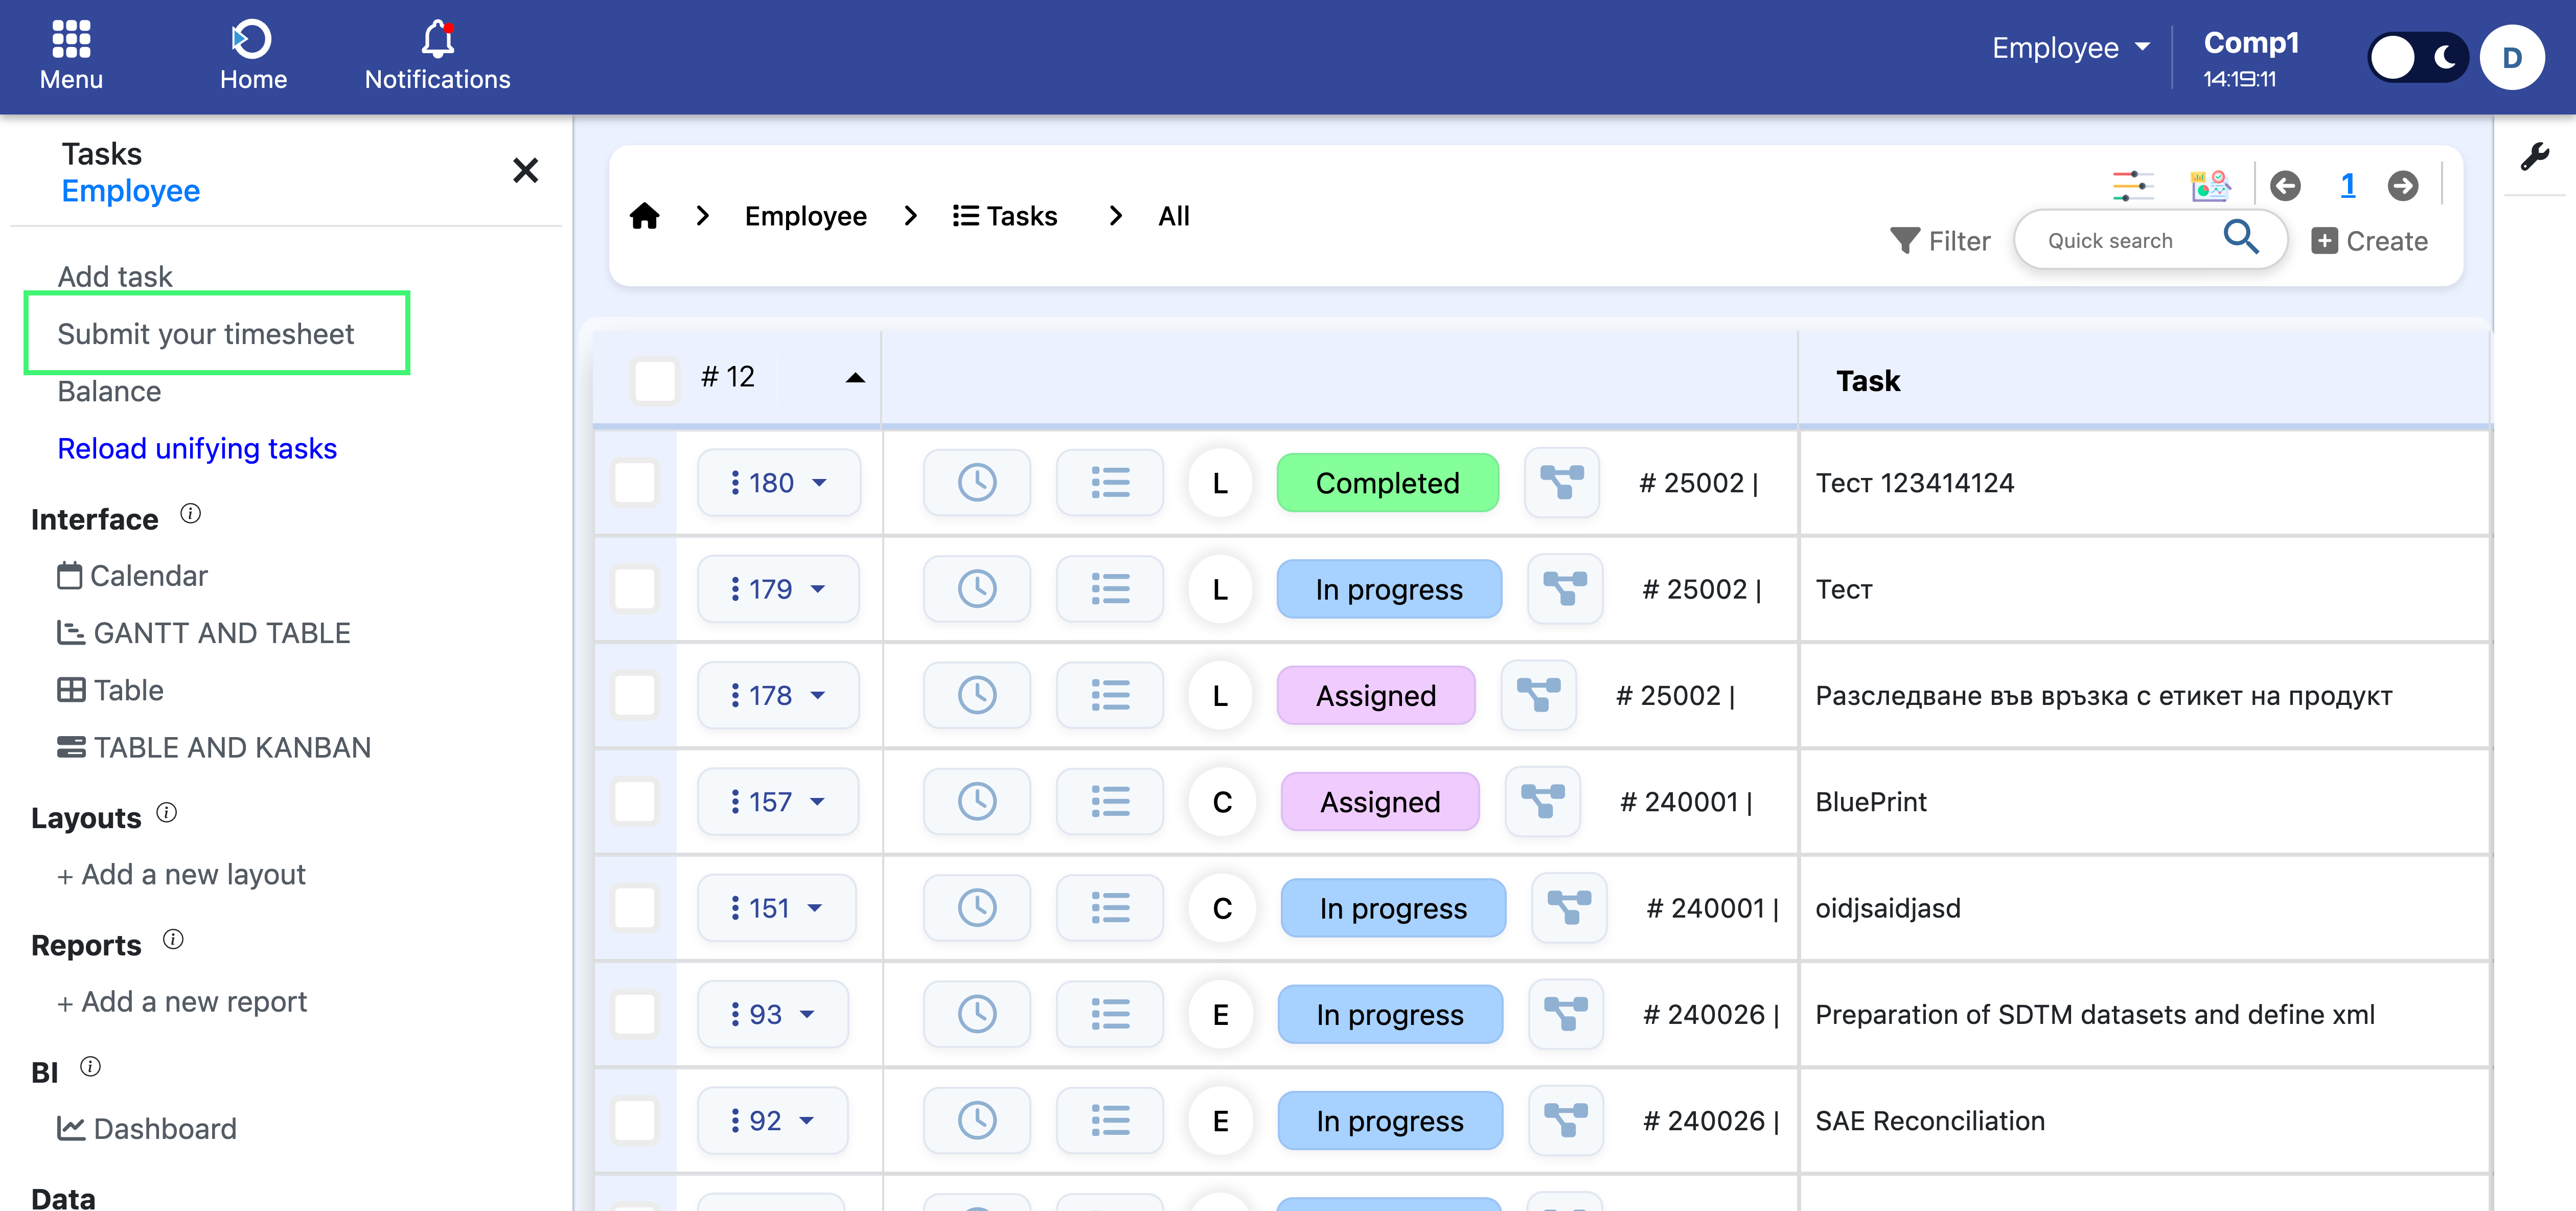Click the Interface info icon
The height and width of the screenshot is (1211, 2576).
point(190,514)
